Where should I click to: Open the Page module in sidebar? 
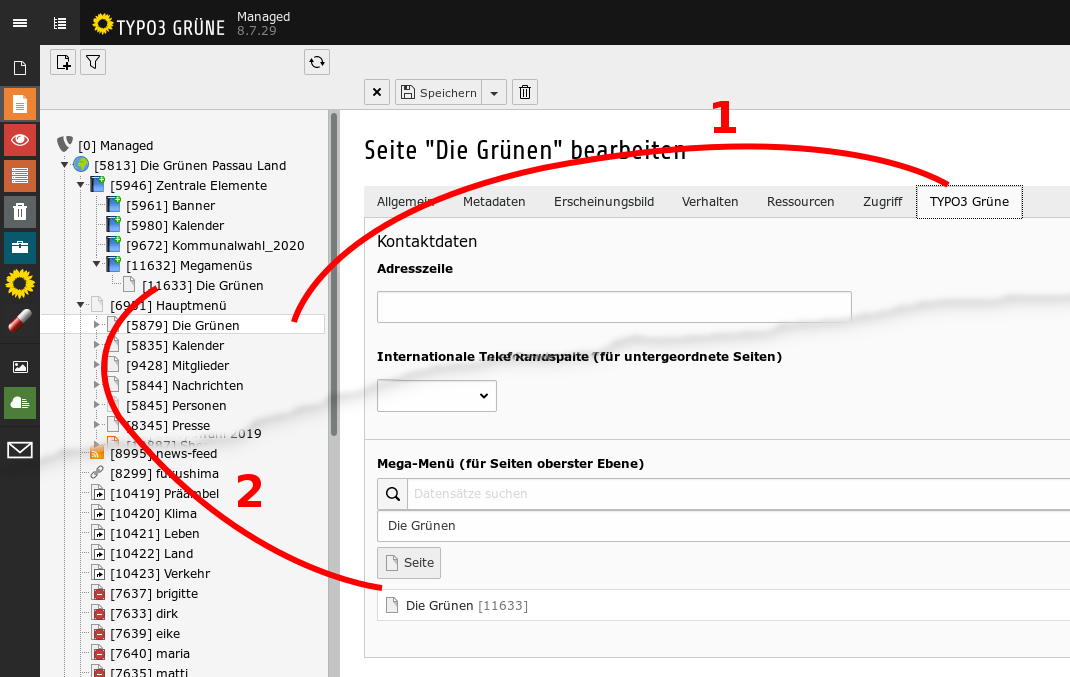[x=20, y=68]
